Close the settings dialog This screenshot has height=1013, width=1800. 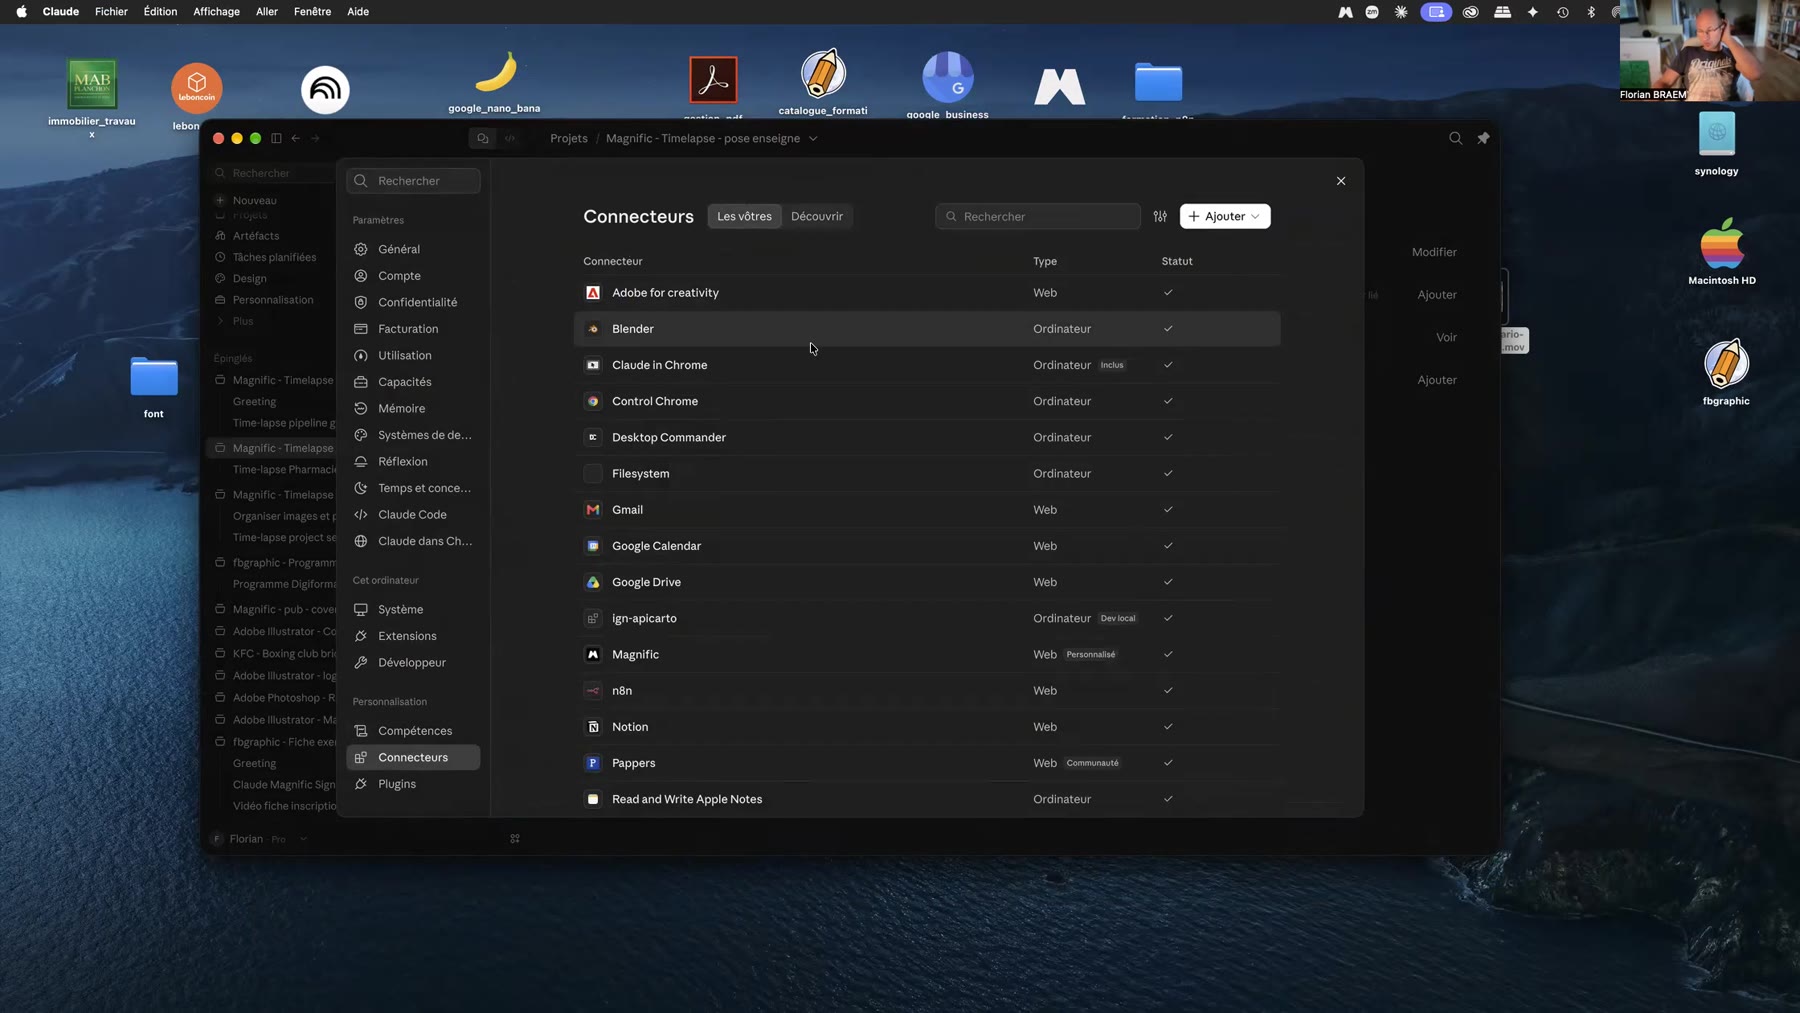1341,181
